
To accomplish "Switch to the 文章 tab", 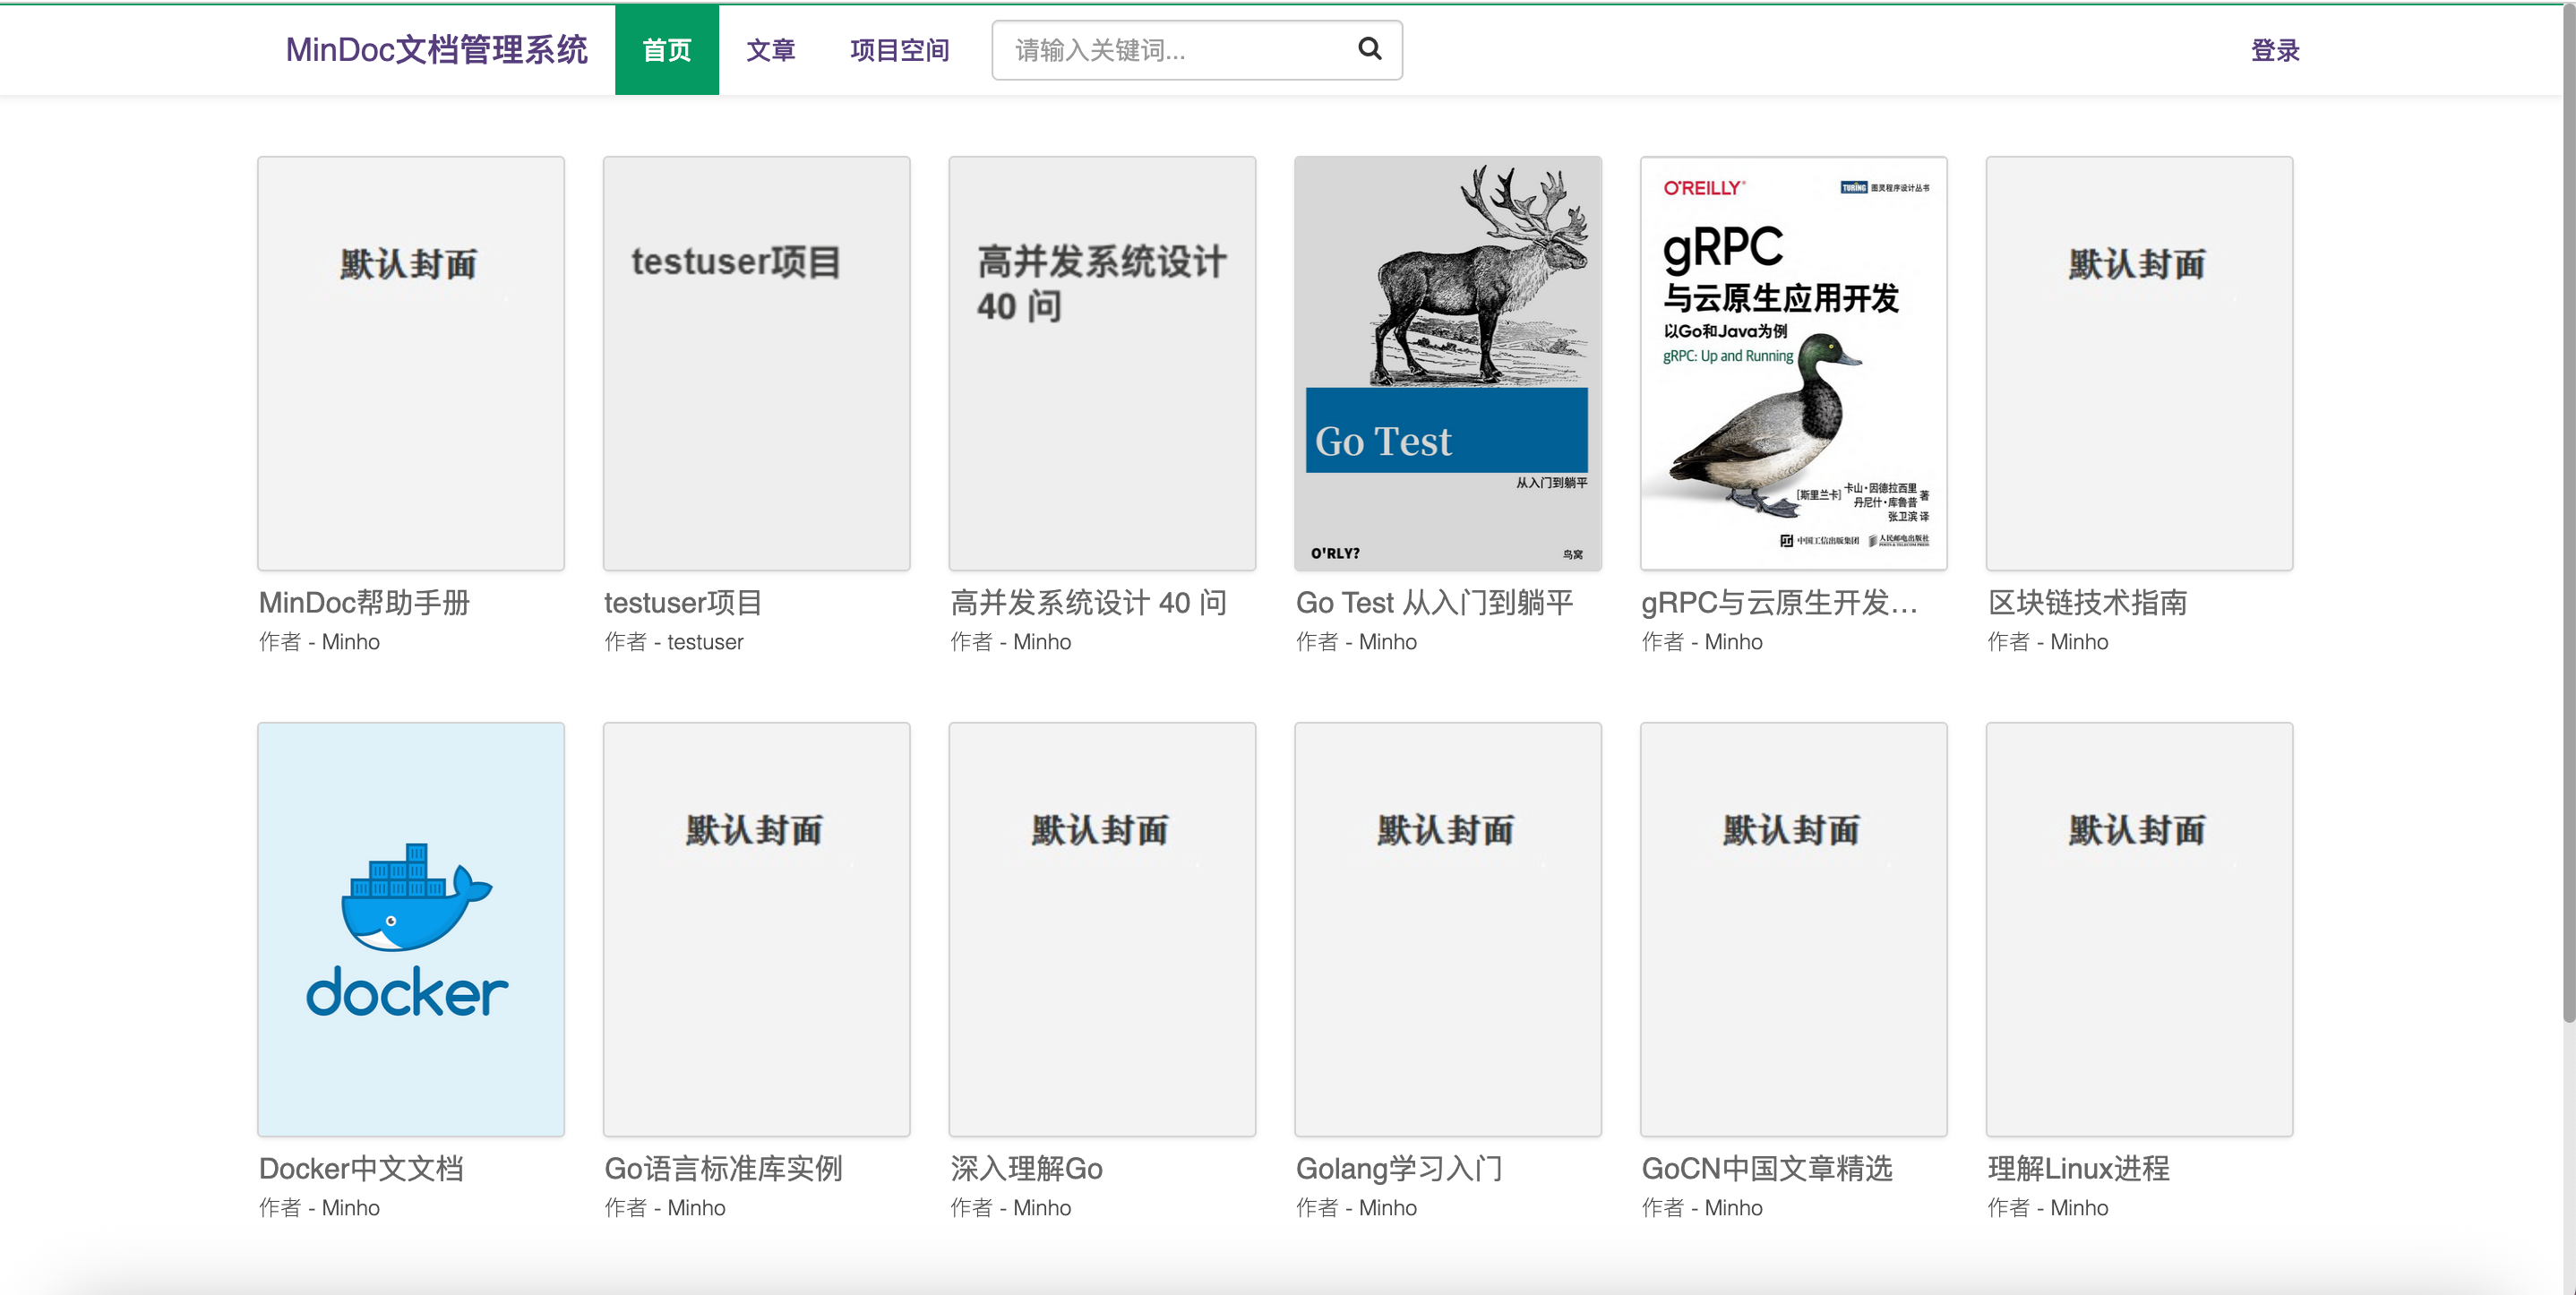I will tap(770, 50).
